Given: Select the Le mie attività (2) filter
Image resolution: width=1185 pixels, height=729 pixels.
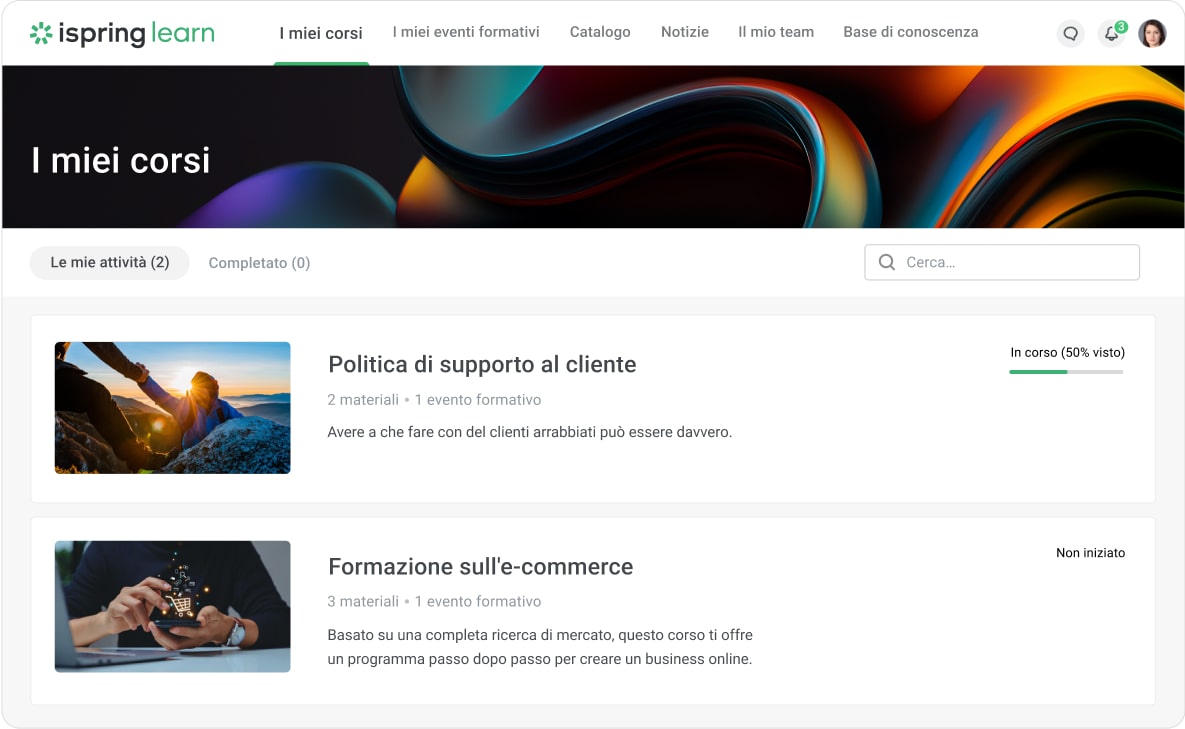Looking at the screenshot, I should point(109,262).
